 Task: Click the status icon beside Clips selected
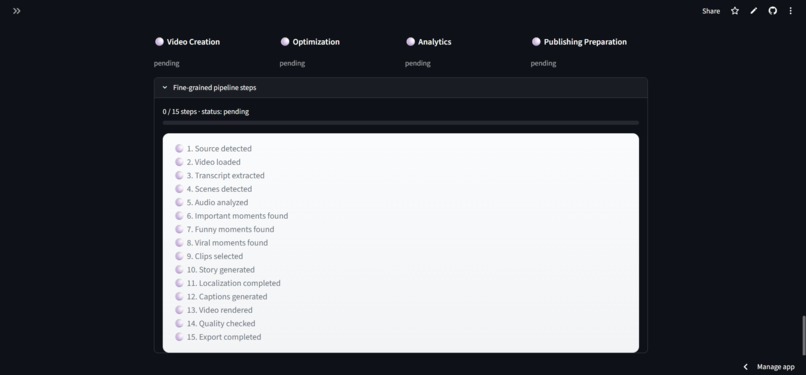click(179, 256)
